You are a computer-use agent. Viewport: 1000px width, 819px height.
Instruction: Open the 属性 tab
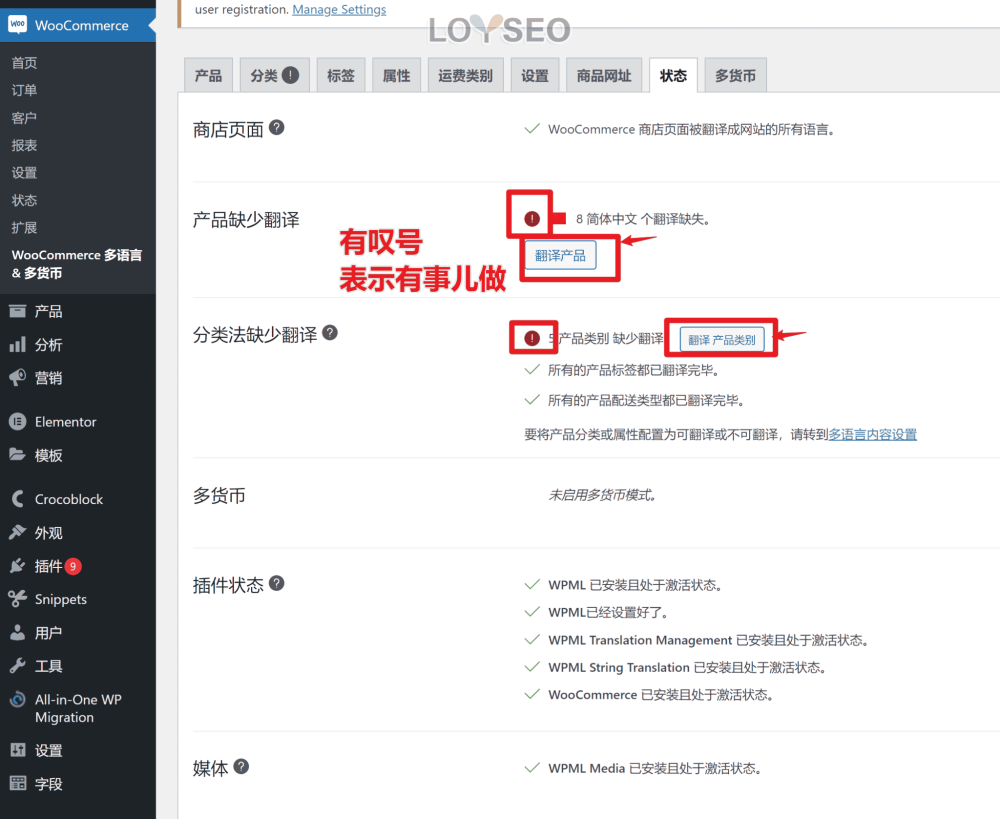396,75
